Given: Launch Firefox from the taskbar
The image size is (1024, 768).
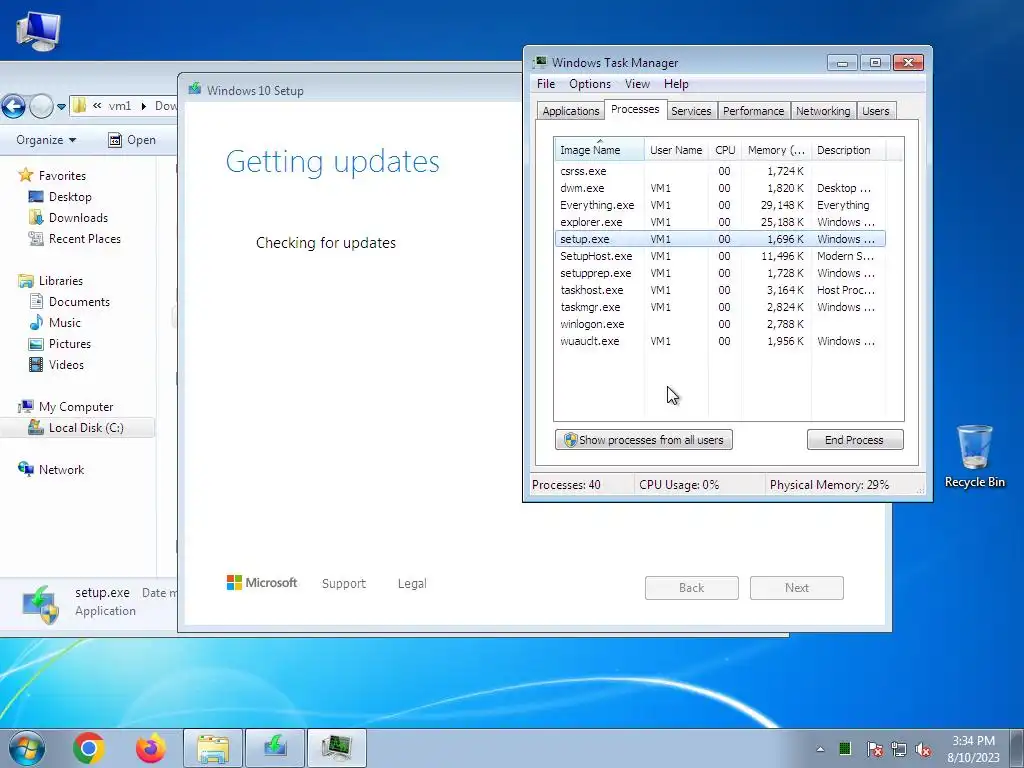Looking at the screenshot, I should pos(150,748).
